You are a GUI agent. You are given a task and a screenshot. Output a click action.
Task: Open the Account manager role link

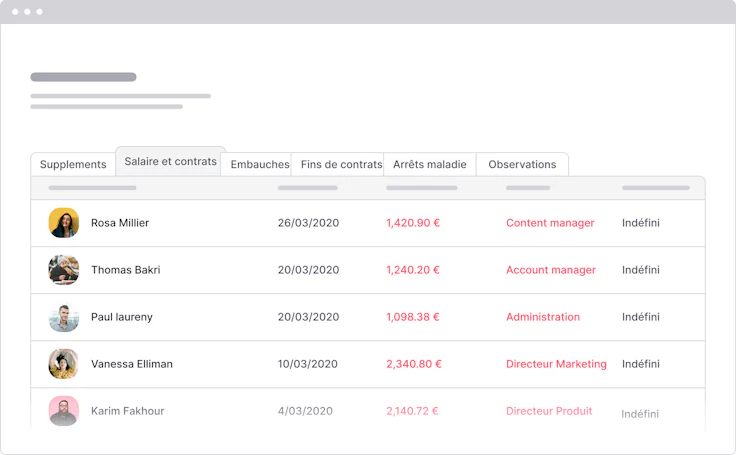tap(551, 270)
